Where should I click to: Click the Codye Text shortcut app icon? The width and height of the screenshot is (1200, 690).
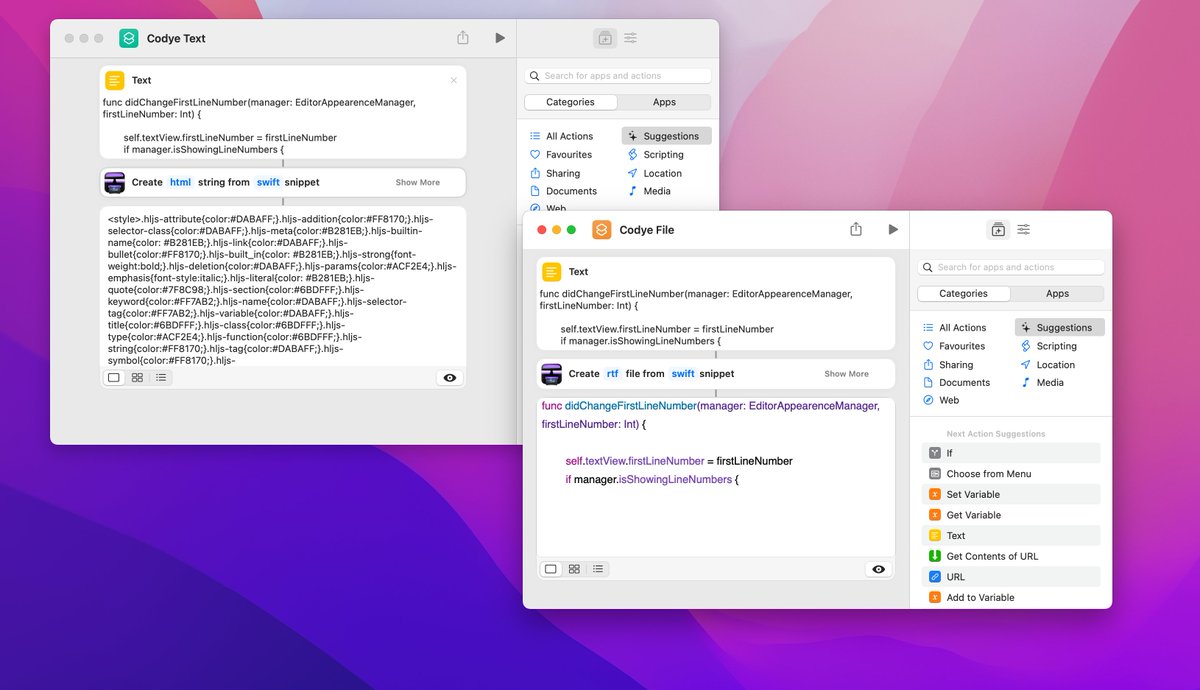click(128, 38)
